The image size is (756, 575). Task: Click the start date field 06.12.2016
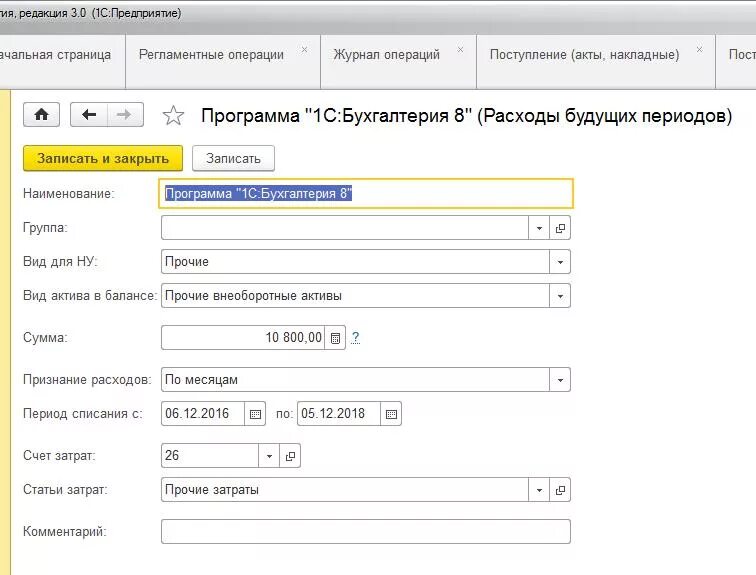click(203, 414)
